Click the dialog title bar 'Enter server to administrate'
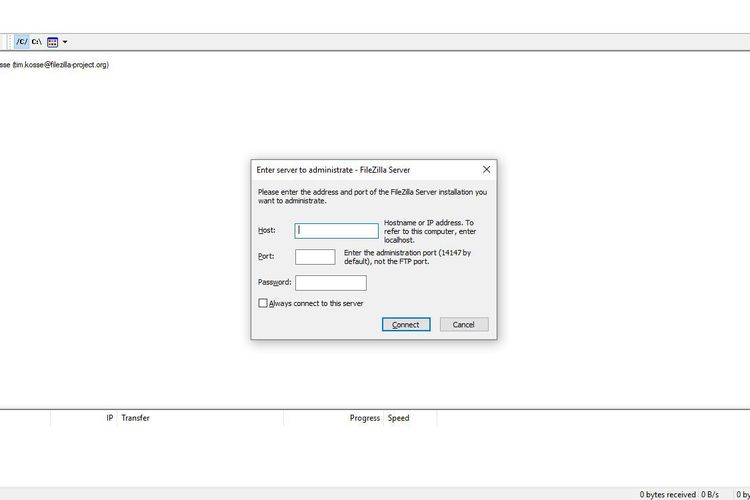Image resolution: width=750 pixels, height=500 pixels. pyautogui.click(x=333, y=170)
